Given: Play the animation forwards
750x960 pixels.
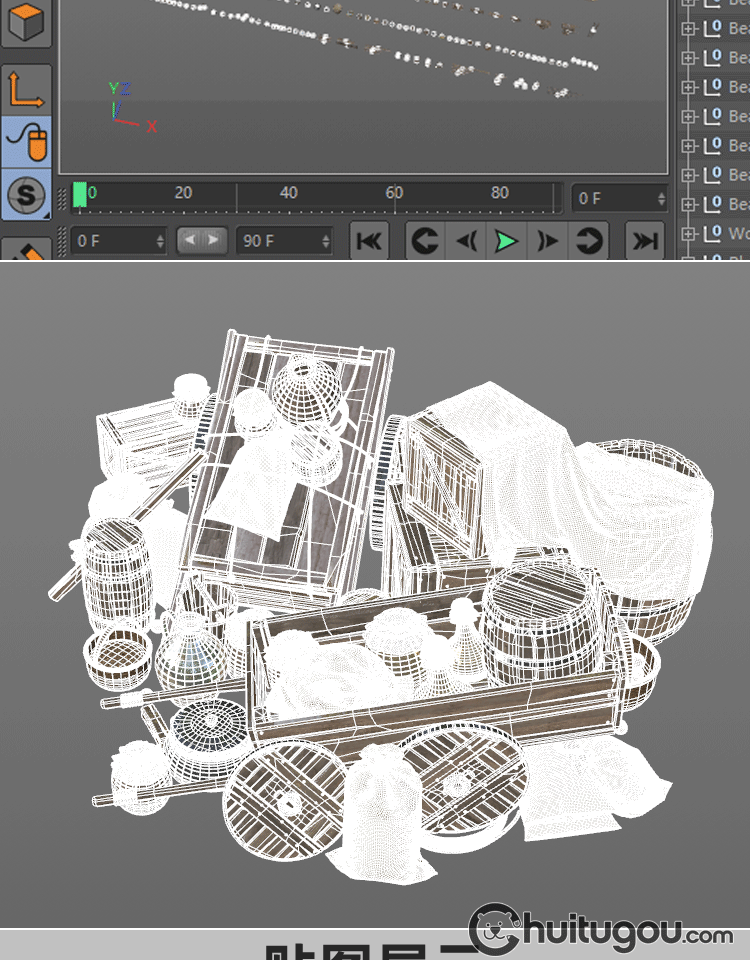Looking at the screenshot, I should point(507,241).
